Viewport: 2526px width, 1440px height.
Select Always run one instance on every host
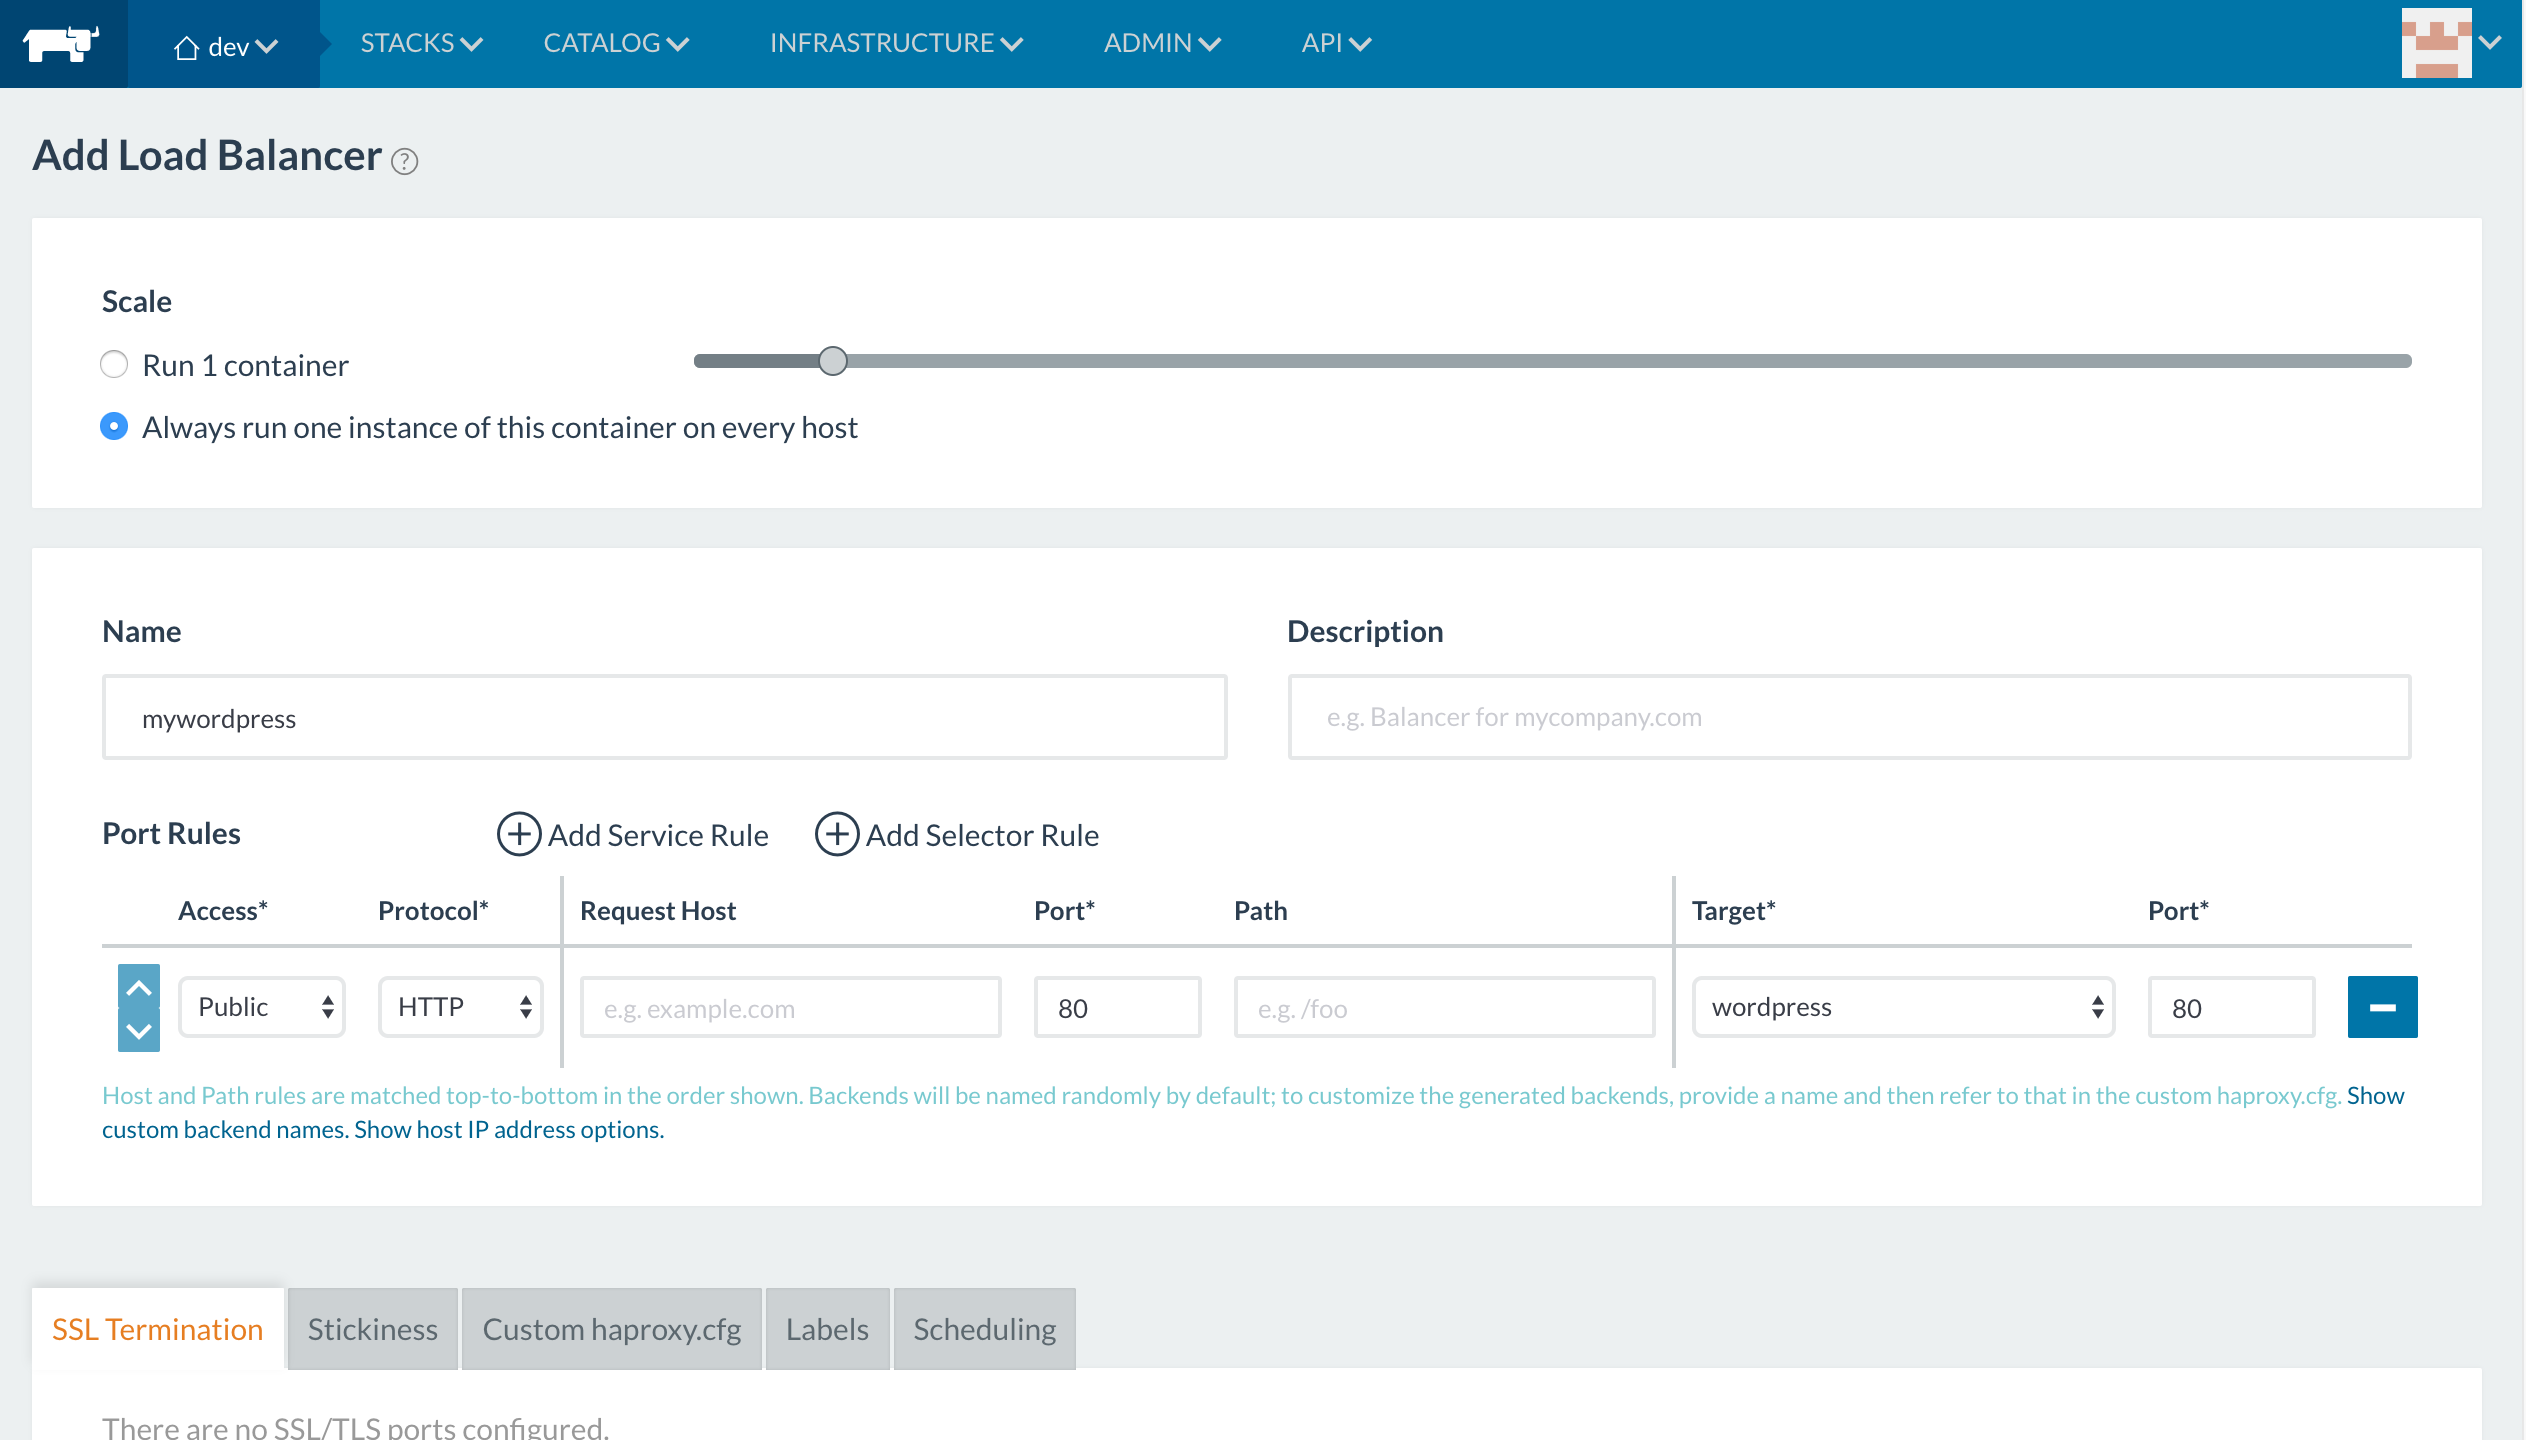115,427
